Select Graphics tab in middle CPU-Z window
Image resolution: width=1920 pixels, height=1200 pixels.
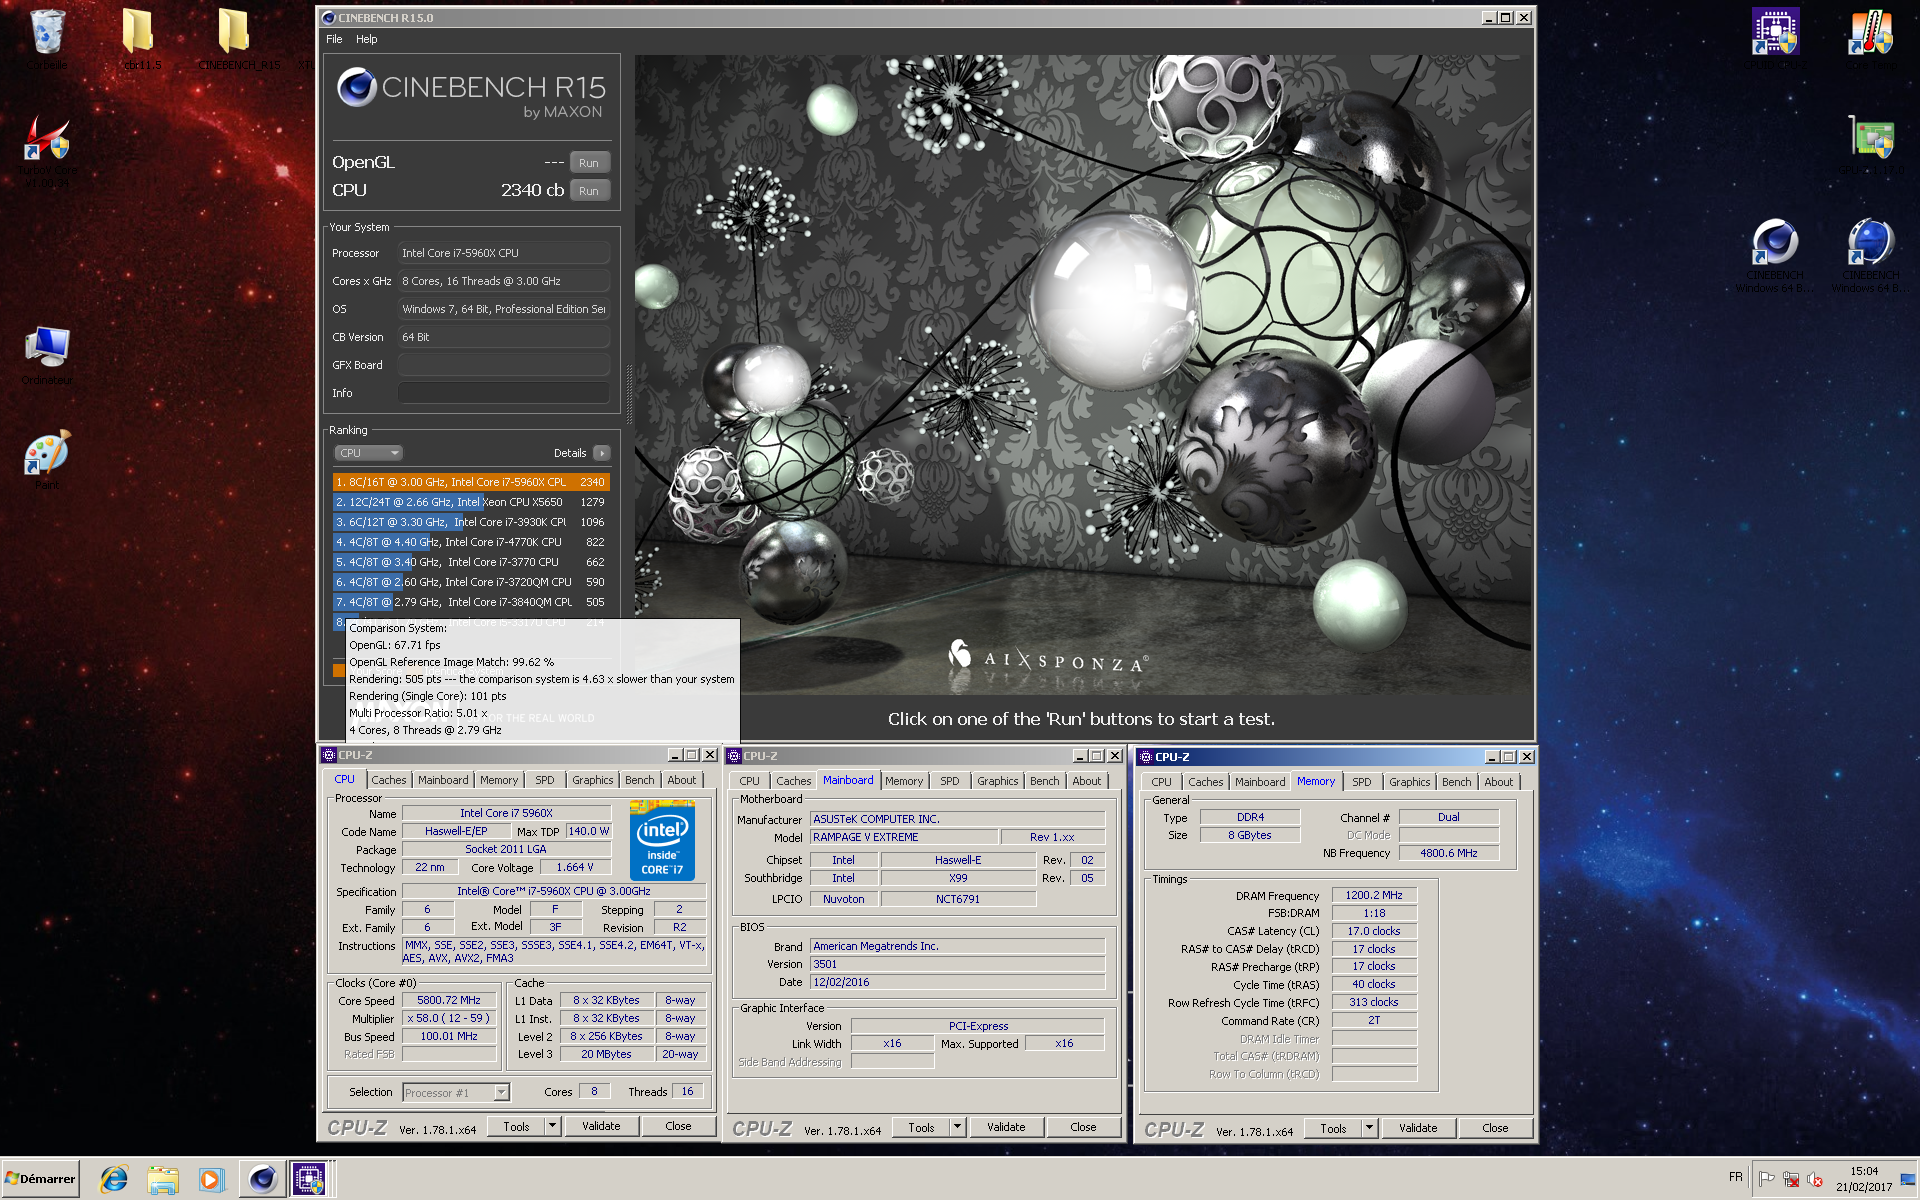click(x=997, y=781)
